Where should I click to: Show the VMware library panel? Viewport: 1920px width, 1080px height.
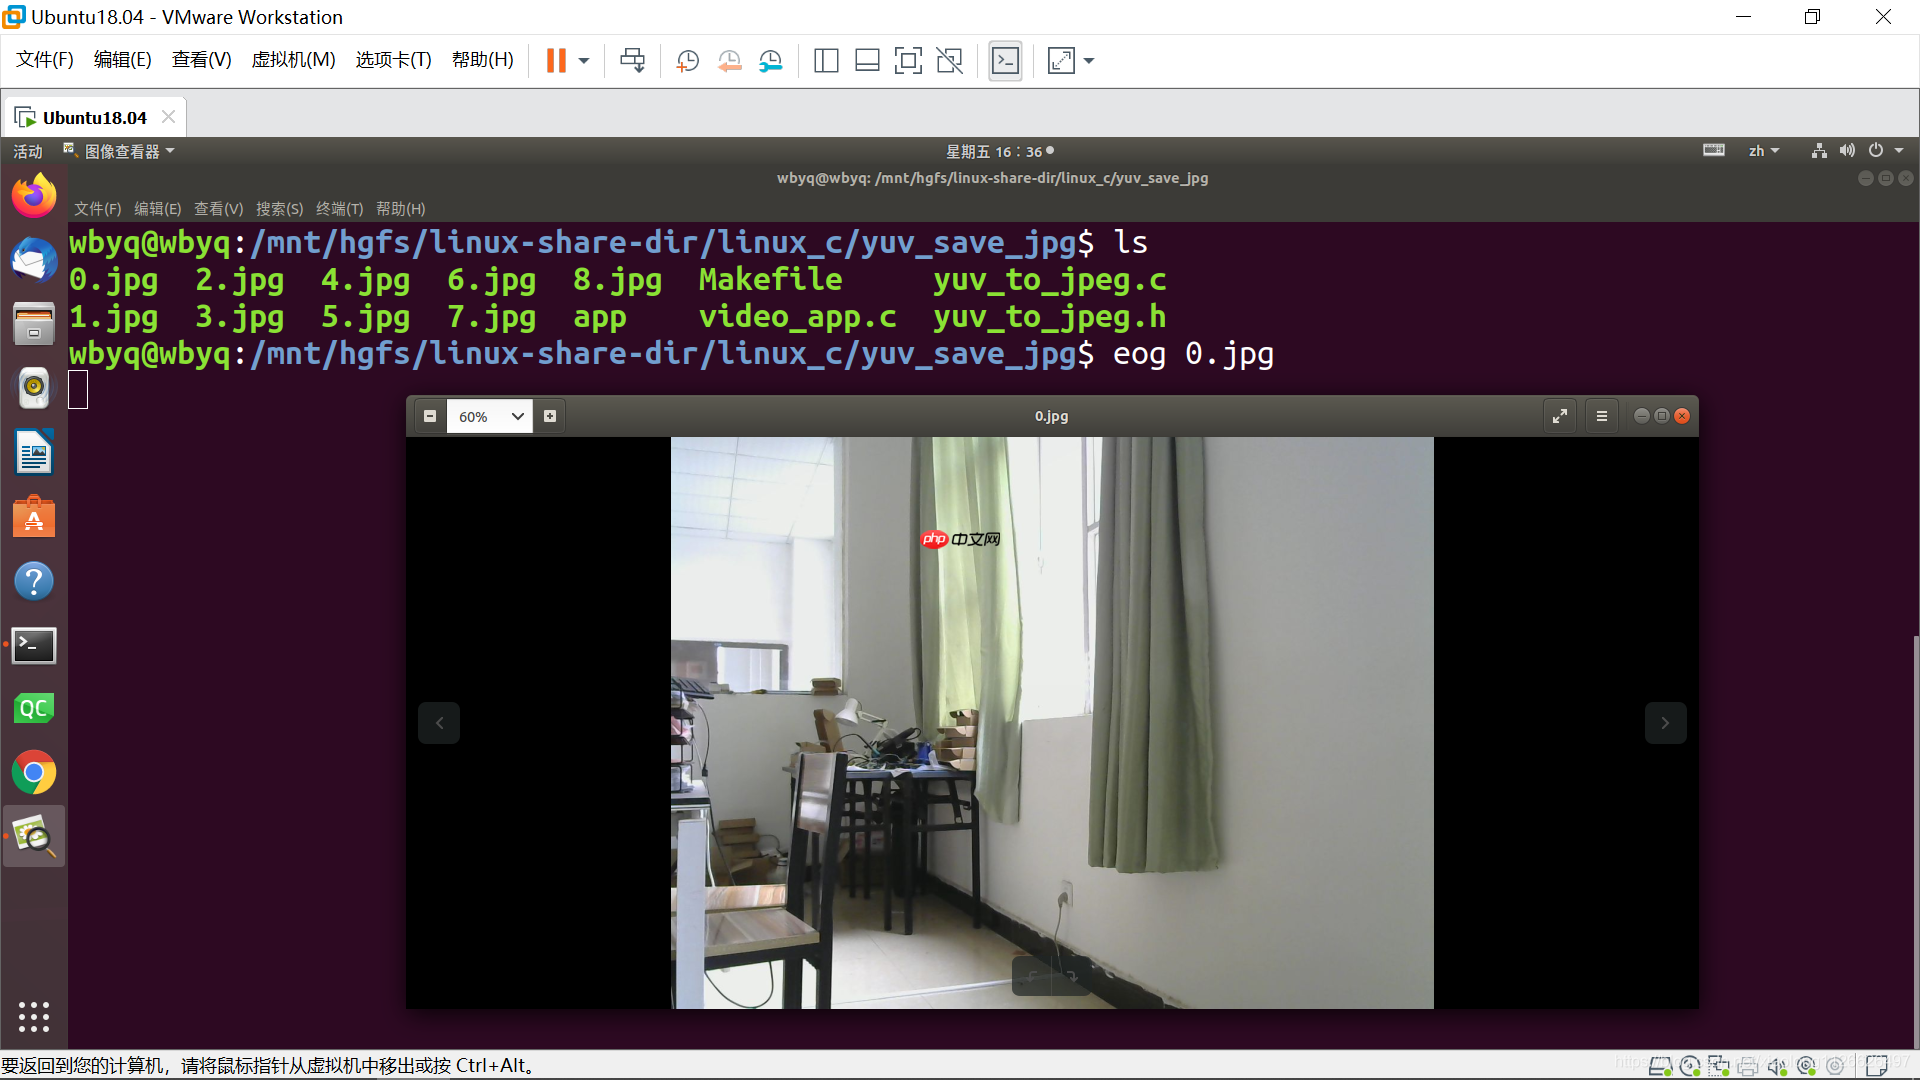click(x=826, y=61)
